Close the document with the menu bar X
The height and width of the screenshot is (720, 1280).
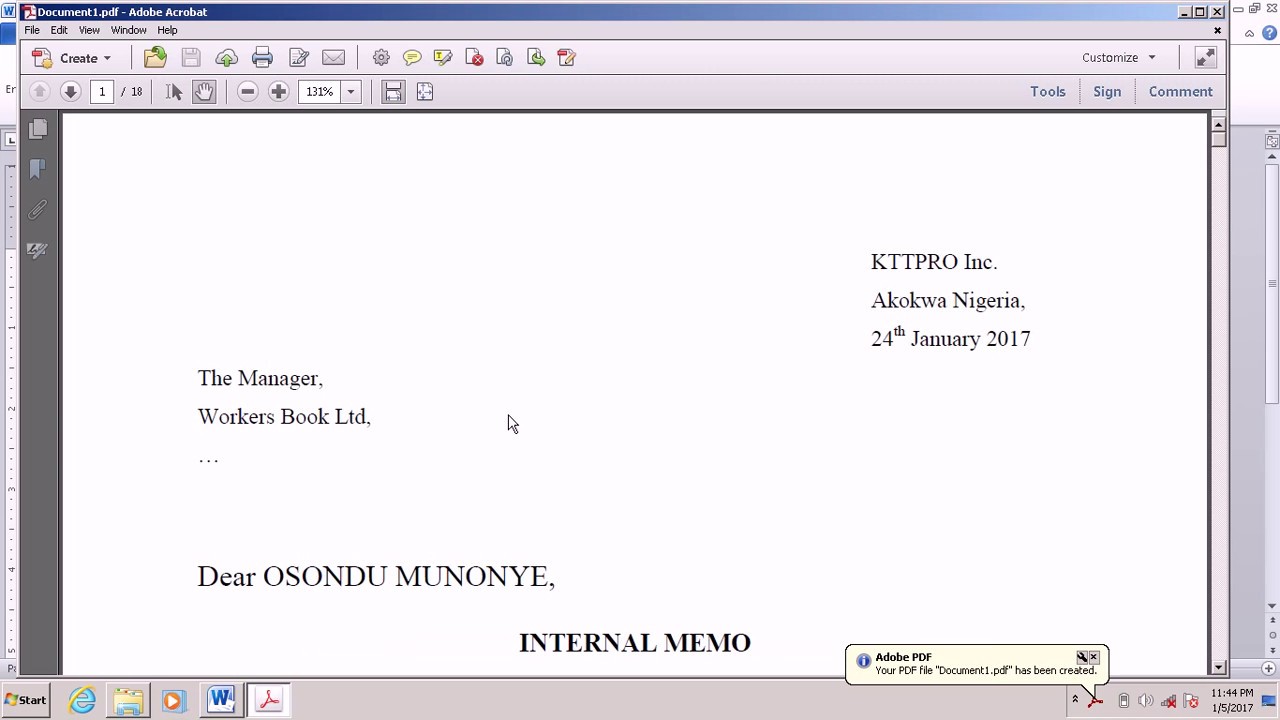coord(1218,30)
